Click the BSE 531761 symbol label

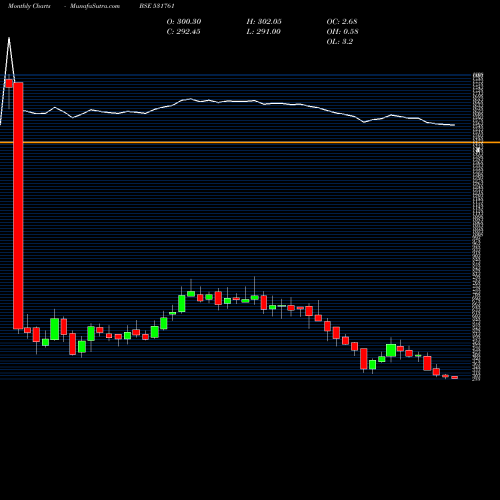(x=157, y=6)
